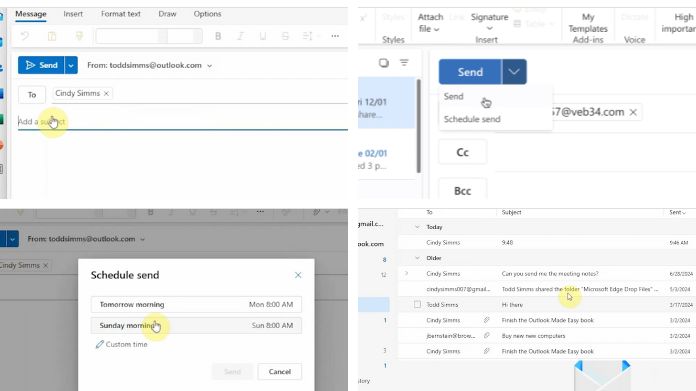696x391 pixels.
Task: Click the clipboard Paste icon
Action: click(52, 36)
